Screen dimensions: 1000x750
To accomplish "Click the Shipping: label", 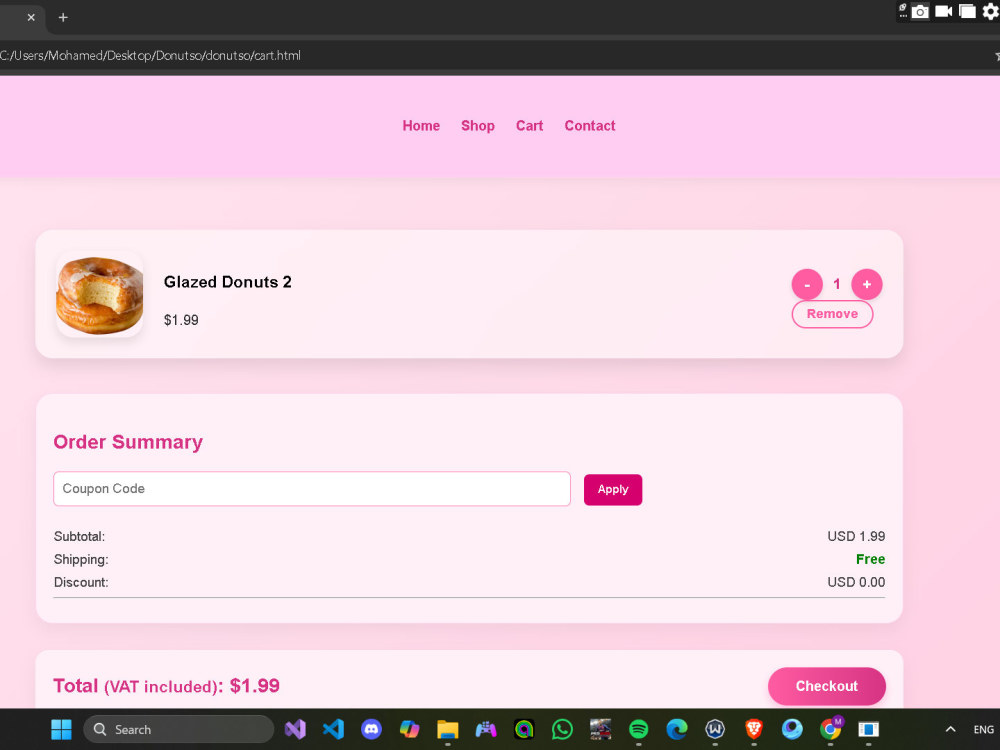I will click(81, 559).
